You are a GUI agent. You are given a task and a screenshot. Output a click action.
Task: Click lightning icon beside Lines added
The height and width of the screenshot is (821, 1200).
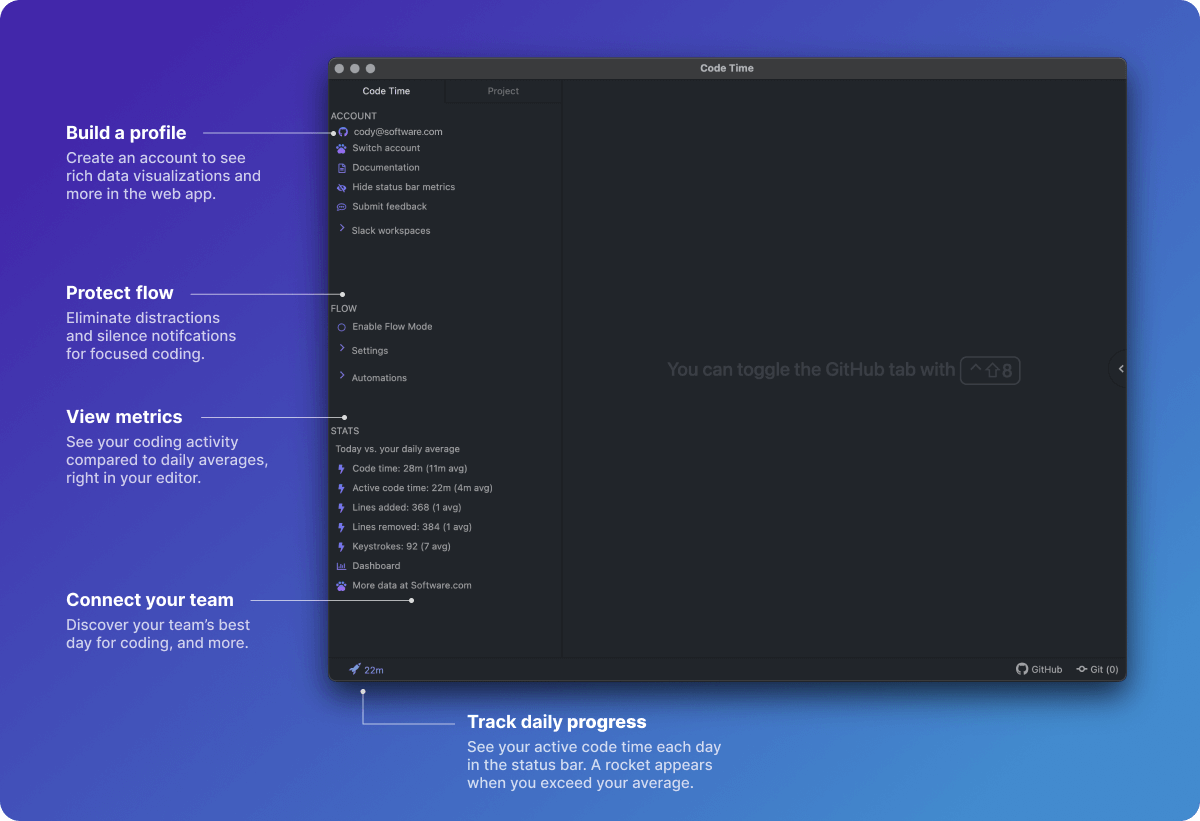coord(342,508)
